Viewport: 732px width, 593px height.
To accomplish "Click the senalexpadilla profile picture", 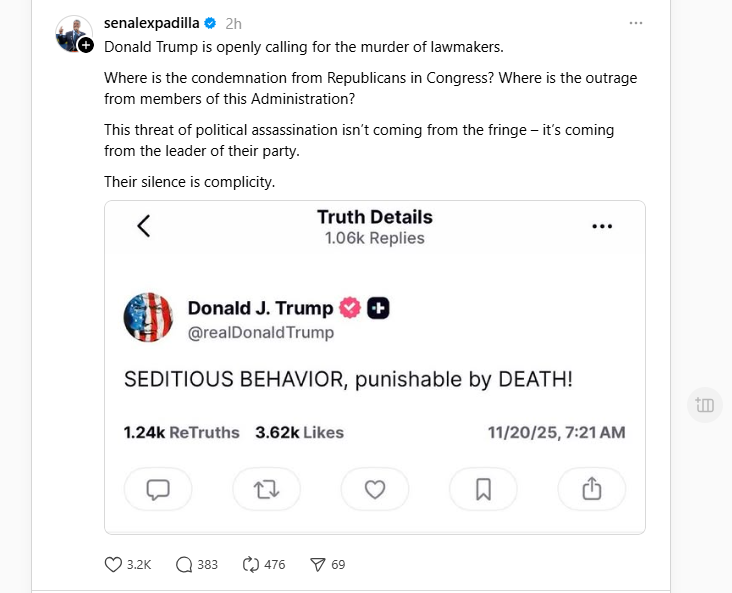I will [x=72, y=32].
